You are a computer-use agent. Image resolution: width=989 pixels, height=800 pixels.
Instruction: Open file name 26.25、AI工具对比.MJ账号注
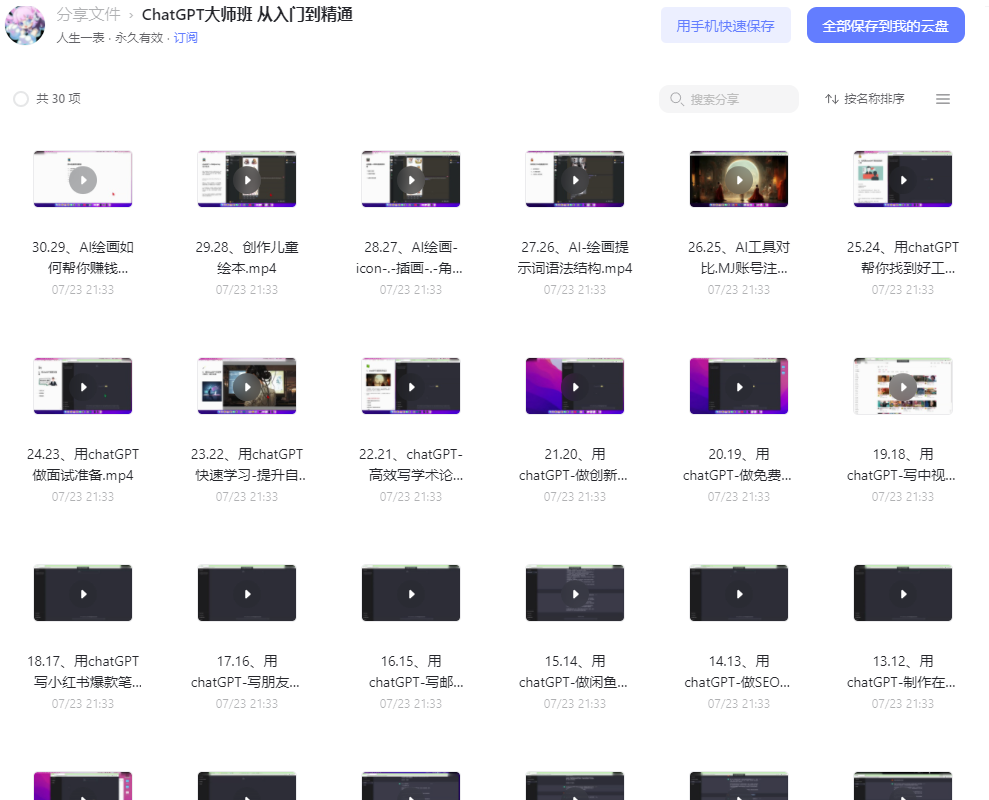click(739, 257)
